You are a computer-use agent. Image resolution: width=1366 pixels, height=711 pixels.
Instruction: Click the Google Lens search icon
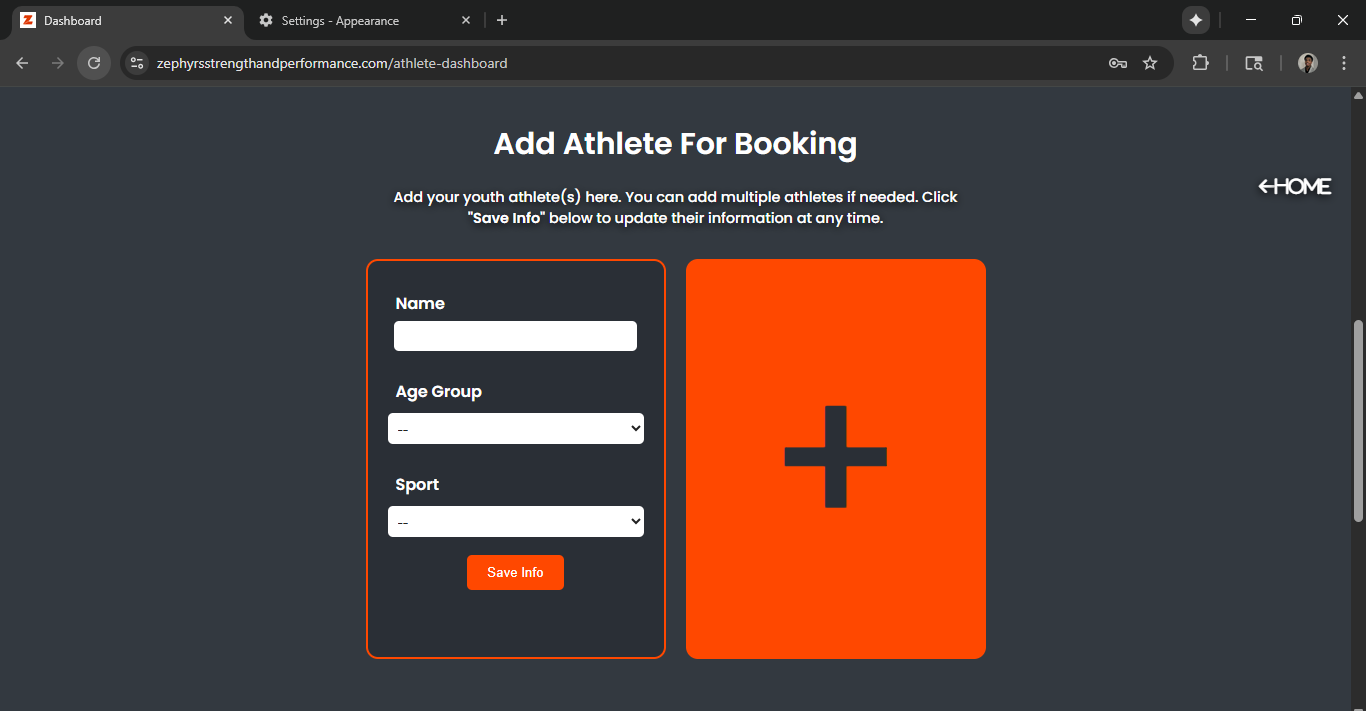1253,62
